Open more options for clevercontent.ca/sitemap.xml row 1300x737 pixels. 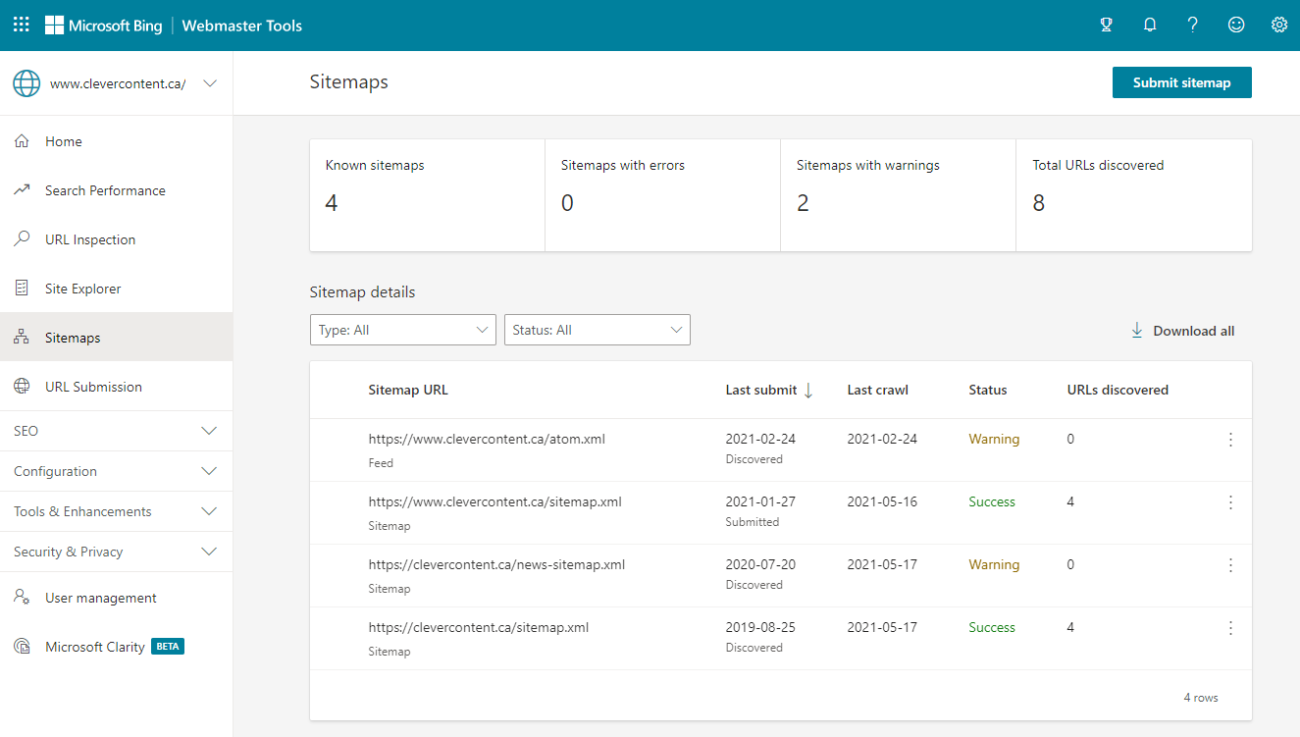pyautogui.click(x=1230, y=628)
